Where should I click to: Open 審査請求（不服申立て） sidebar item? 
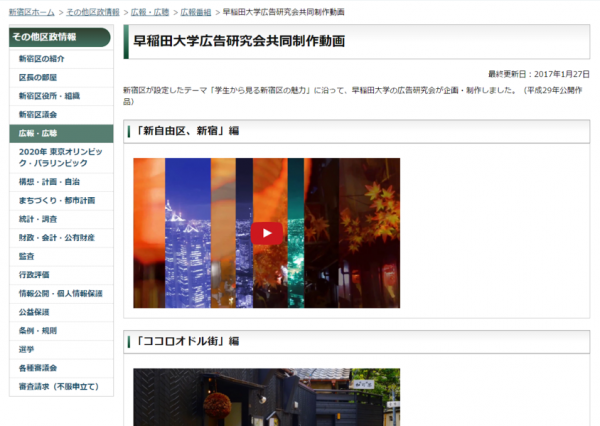click(61, 387)
